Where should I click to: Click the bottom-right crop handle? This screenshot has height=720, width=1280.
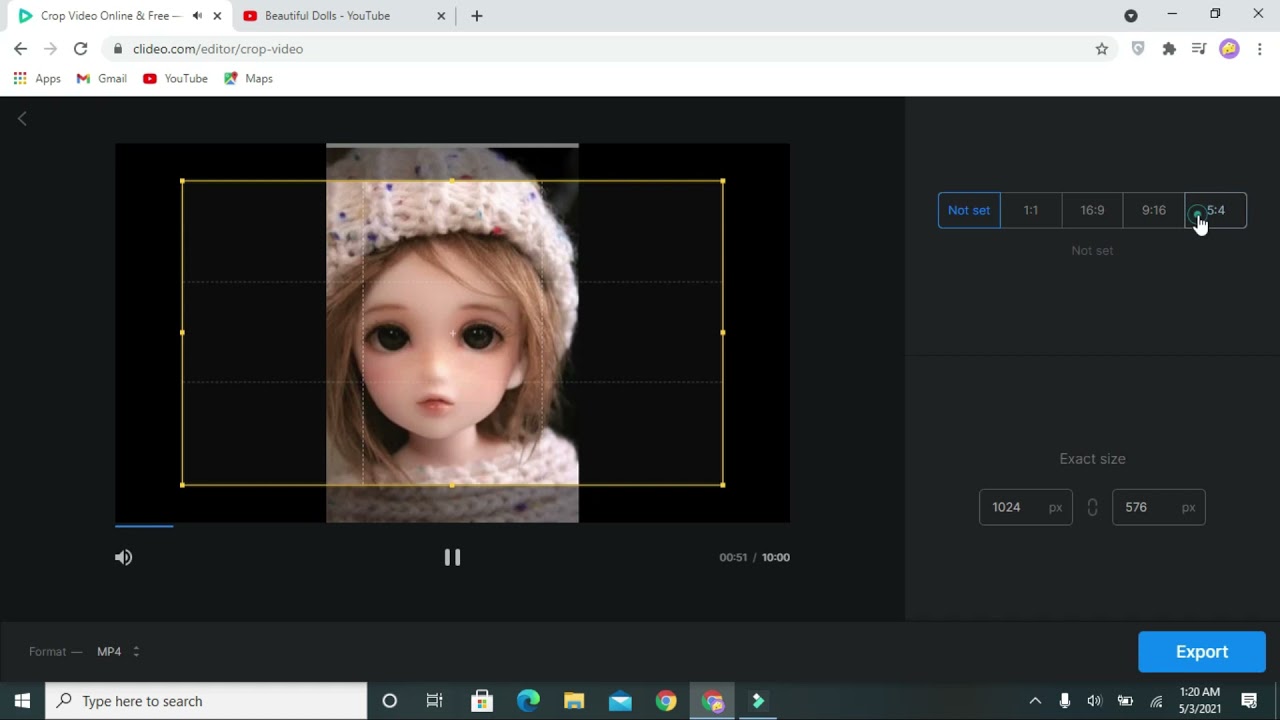[722, 485]
